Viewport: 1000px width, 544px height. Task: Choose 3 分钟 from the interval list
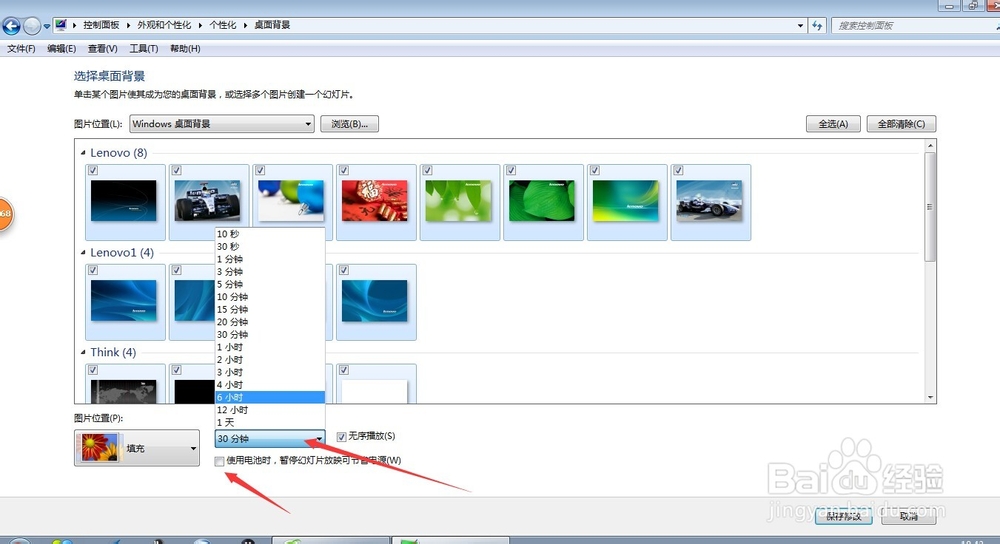click(x=270, y=272)
